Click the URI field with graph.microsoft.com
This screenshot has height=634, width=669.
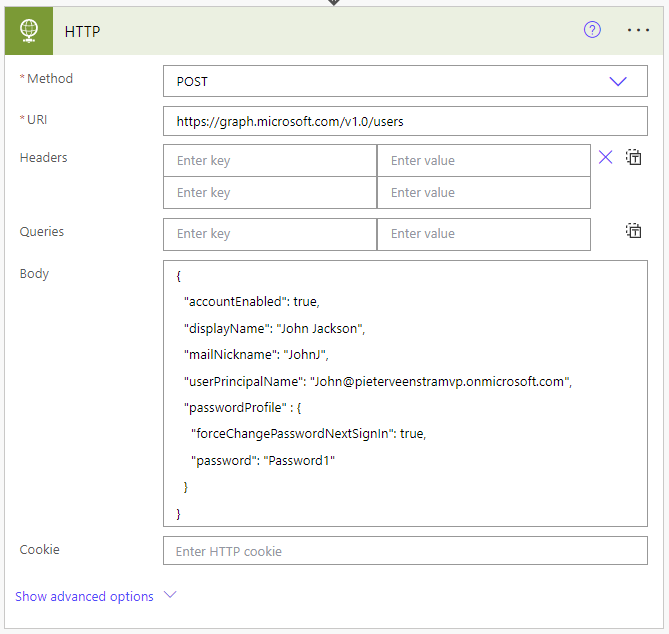(405, 121)
